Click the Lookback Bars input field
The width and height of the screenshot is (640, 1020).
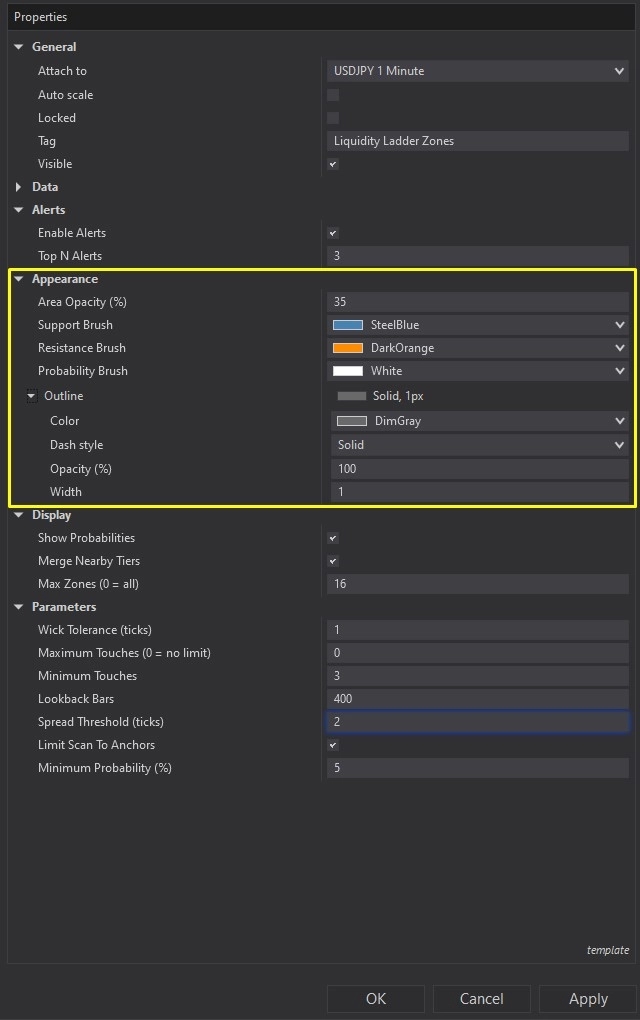click(x=478, y=699)
